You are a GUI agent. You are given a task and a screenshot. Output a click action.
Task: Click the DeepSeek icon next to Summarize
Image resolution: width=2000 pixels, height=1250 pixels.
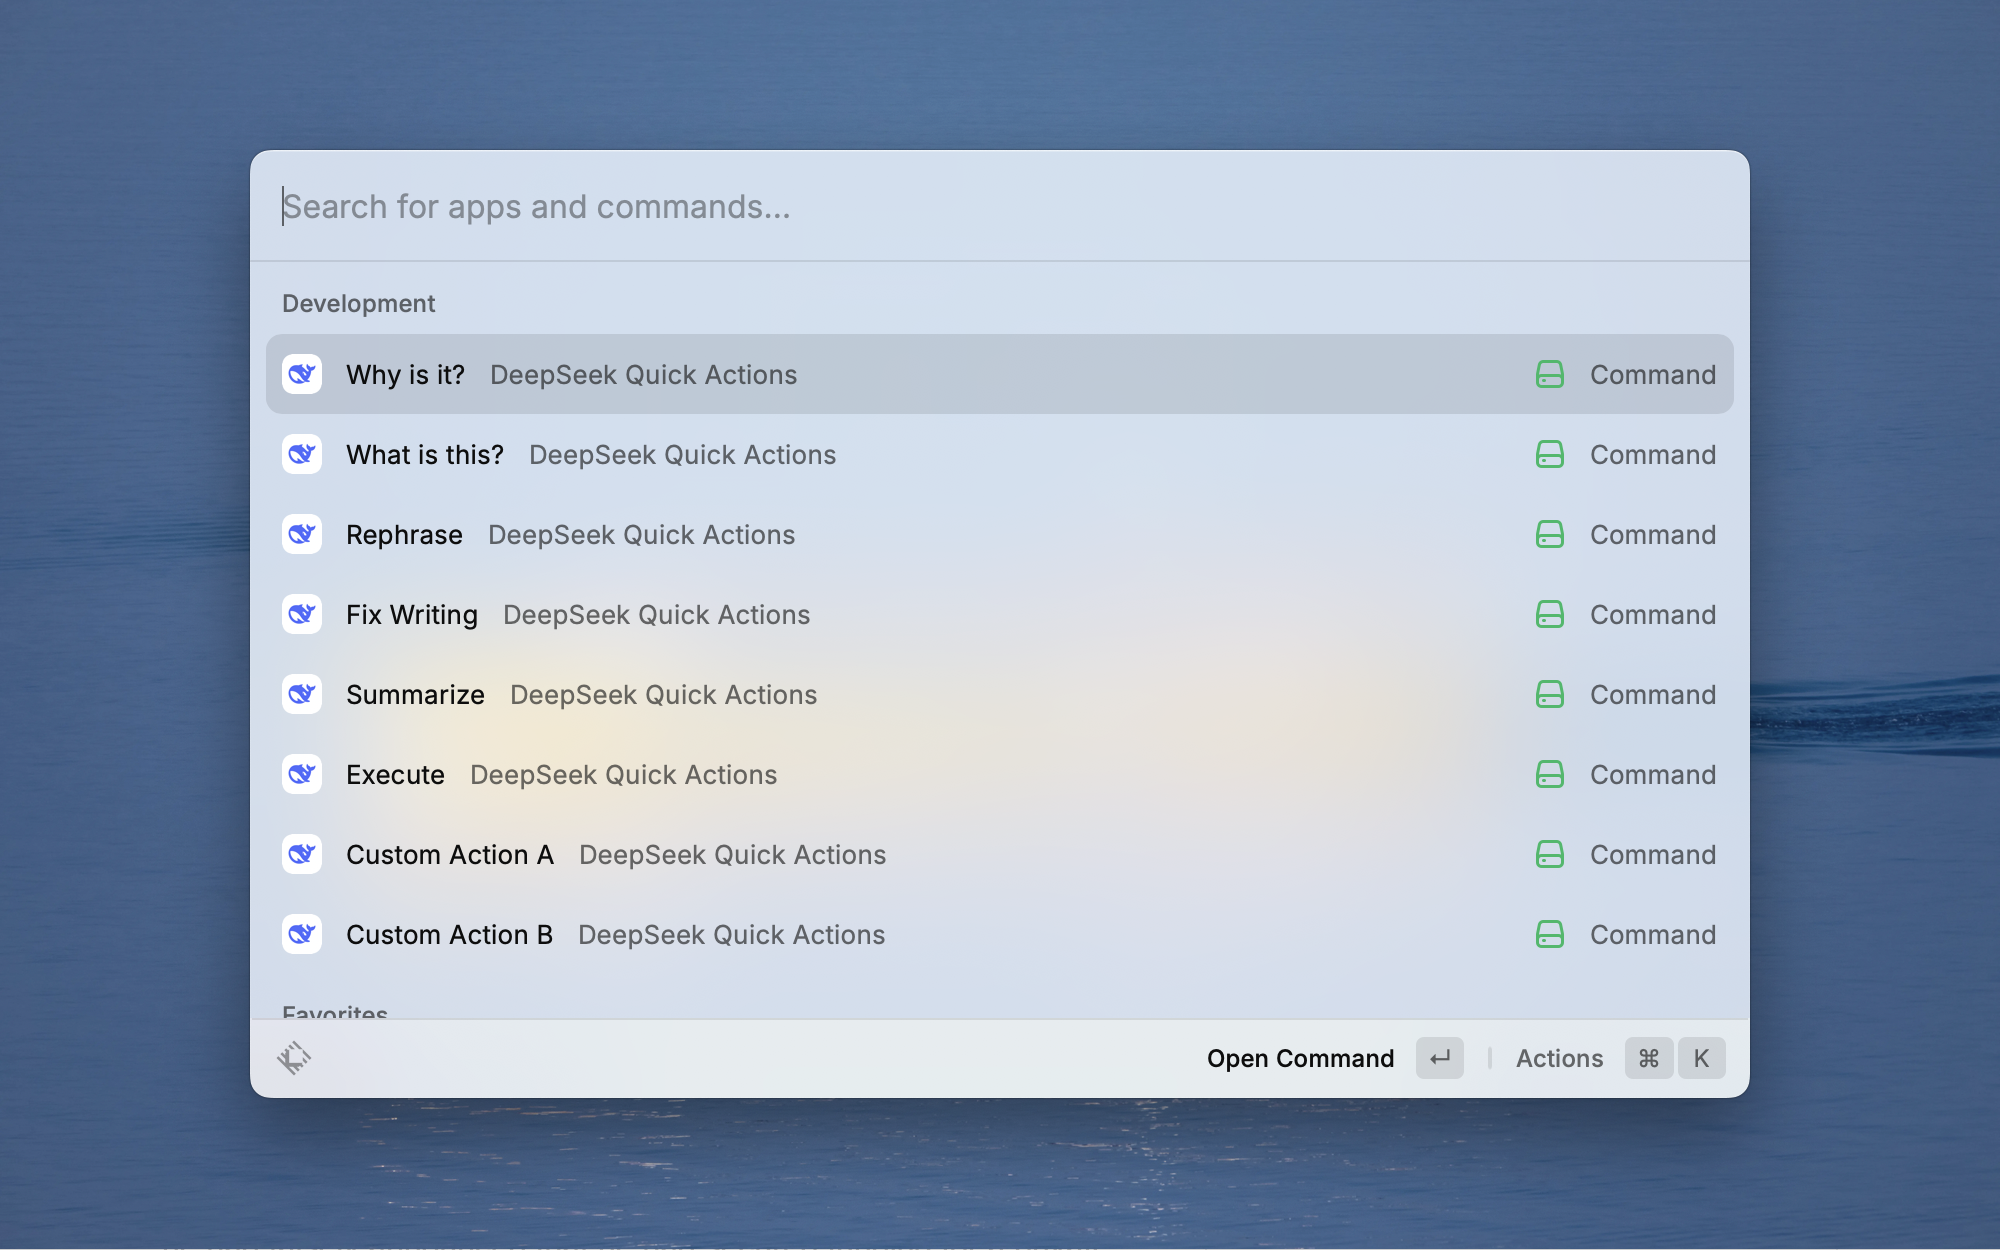302,694
